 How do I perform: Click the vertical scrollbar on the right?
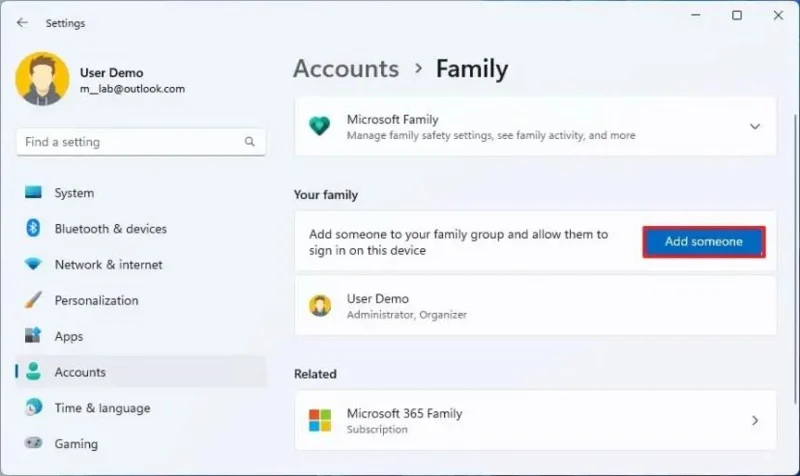(795, 258)
